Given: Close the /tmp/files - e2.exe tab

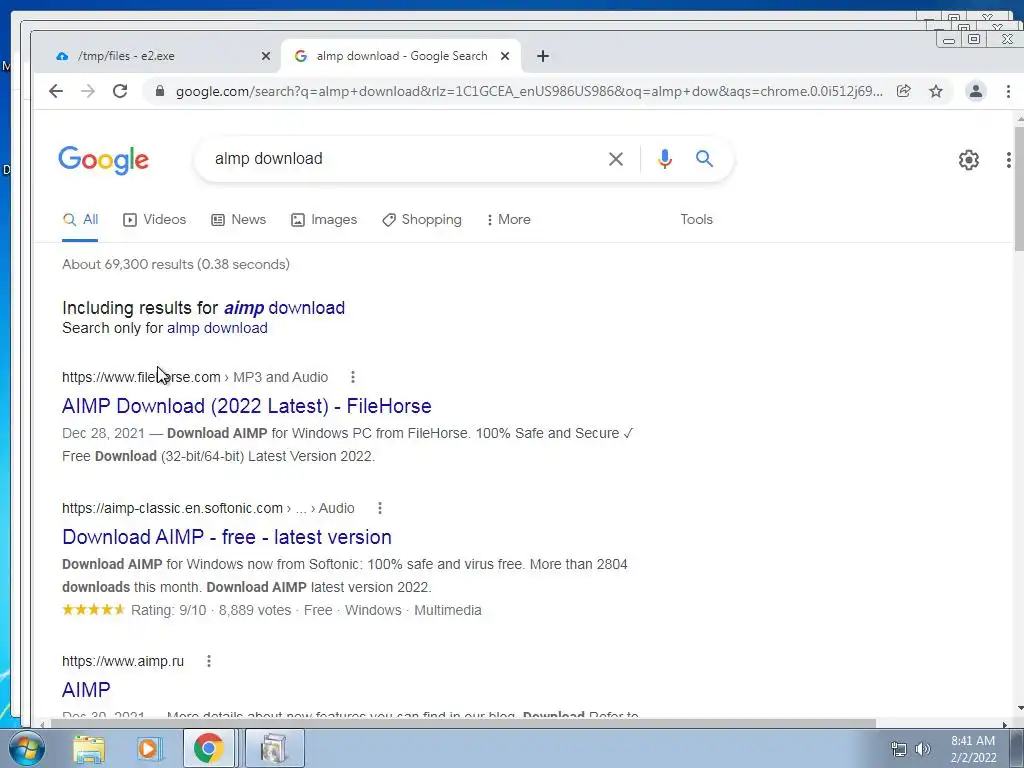Looking at the screenshot, I should pos(266,56).
